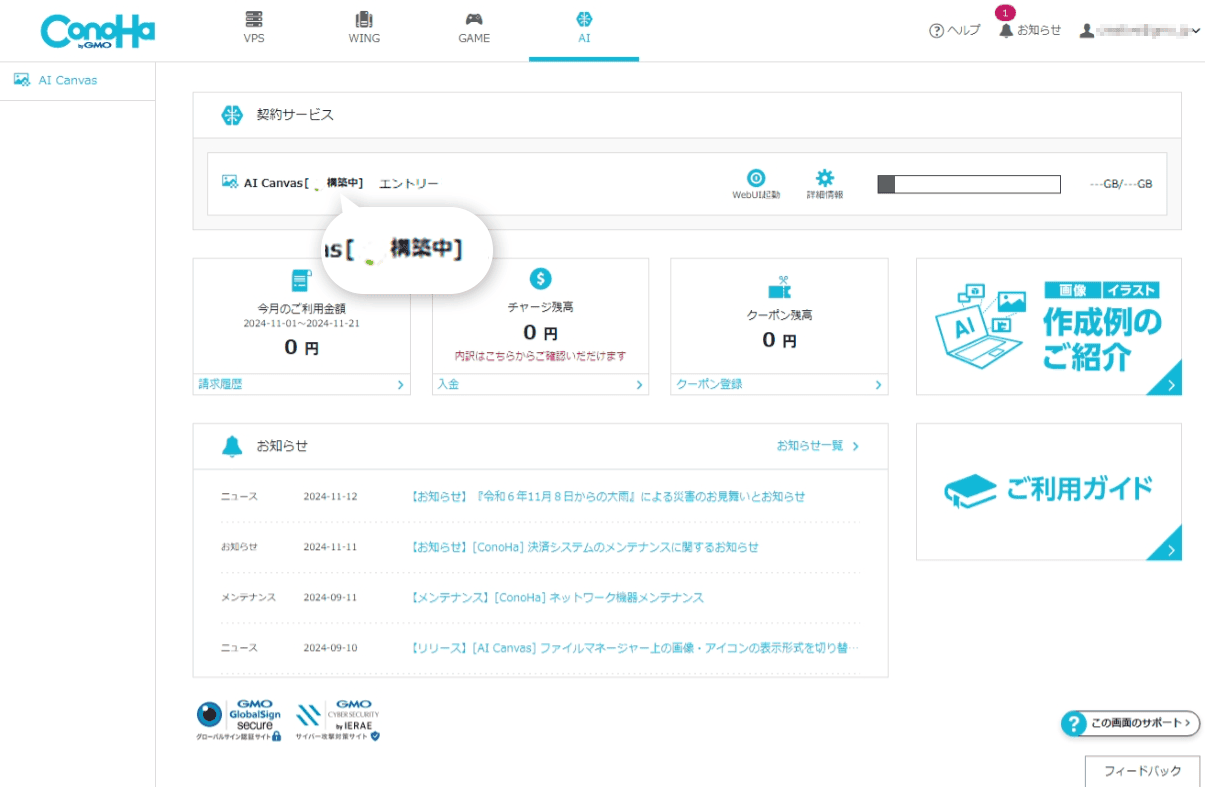
Task: Click the メンテナンス category label
Action: pyautogui.click(x=248, y=597)
